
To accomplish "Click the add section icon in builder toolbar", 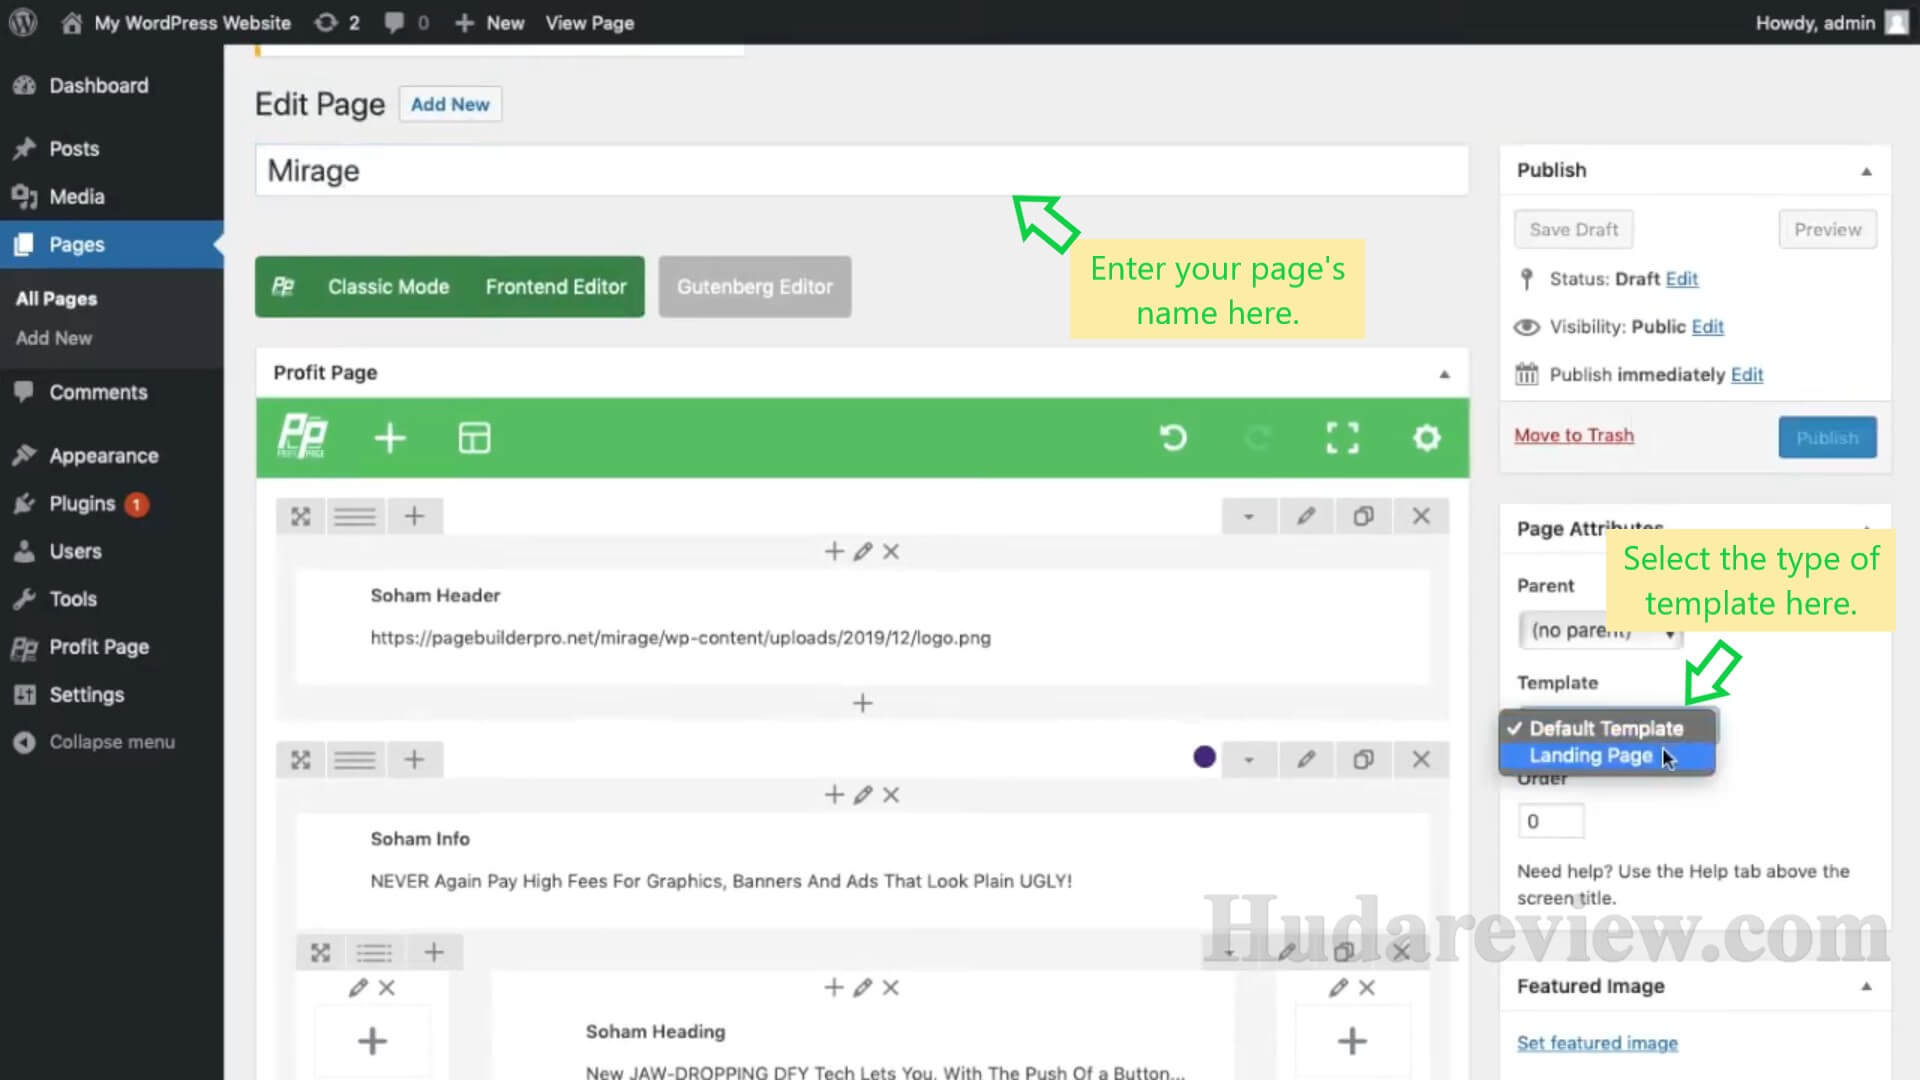I will coord(388,438).
